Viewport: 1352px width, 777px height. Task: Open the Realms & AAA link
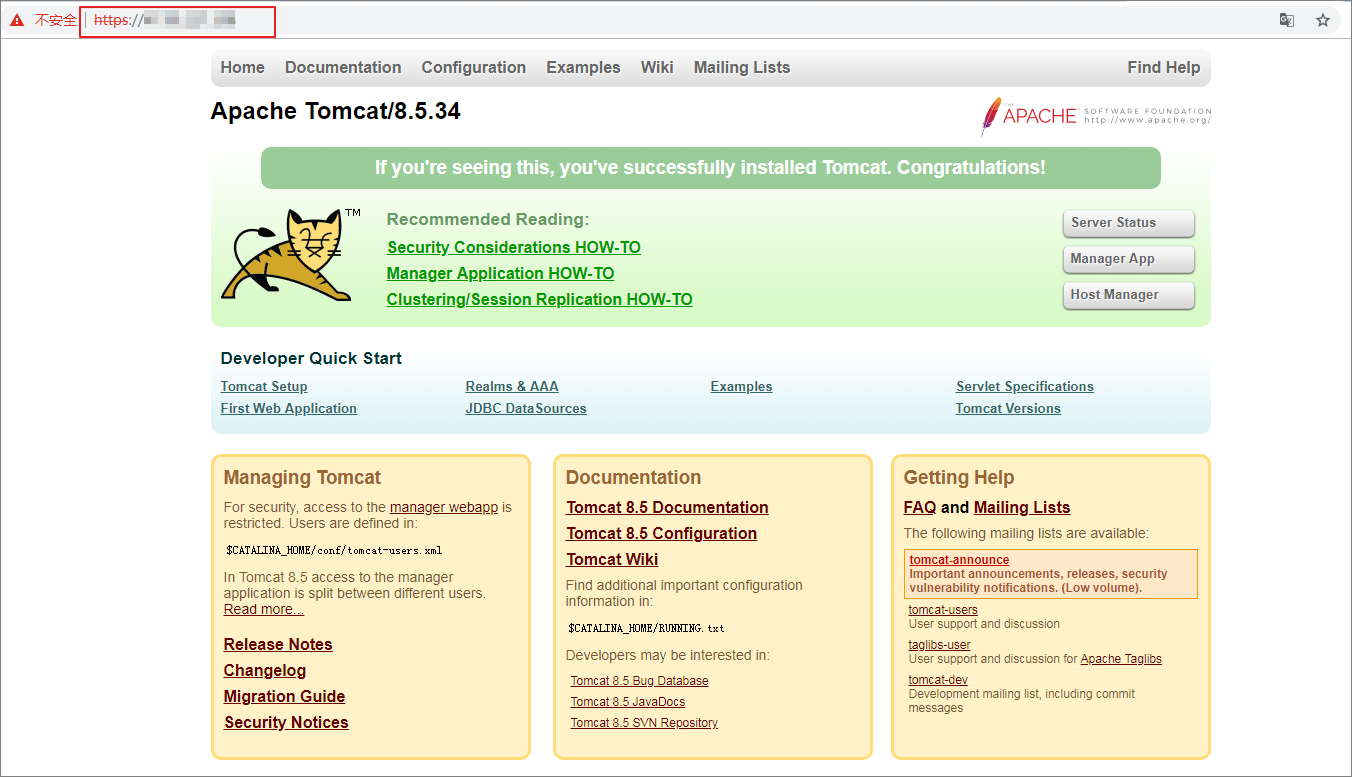[x=512, y=386]
